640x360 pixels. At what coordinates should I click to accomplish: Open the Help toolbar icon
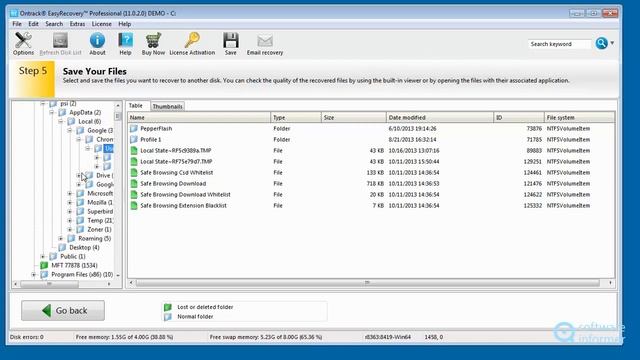[x=125, y=41]
